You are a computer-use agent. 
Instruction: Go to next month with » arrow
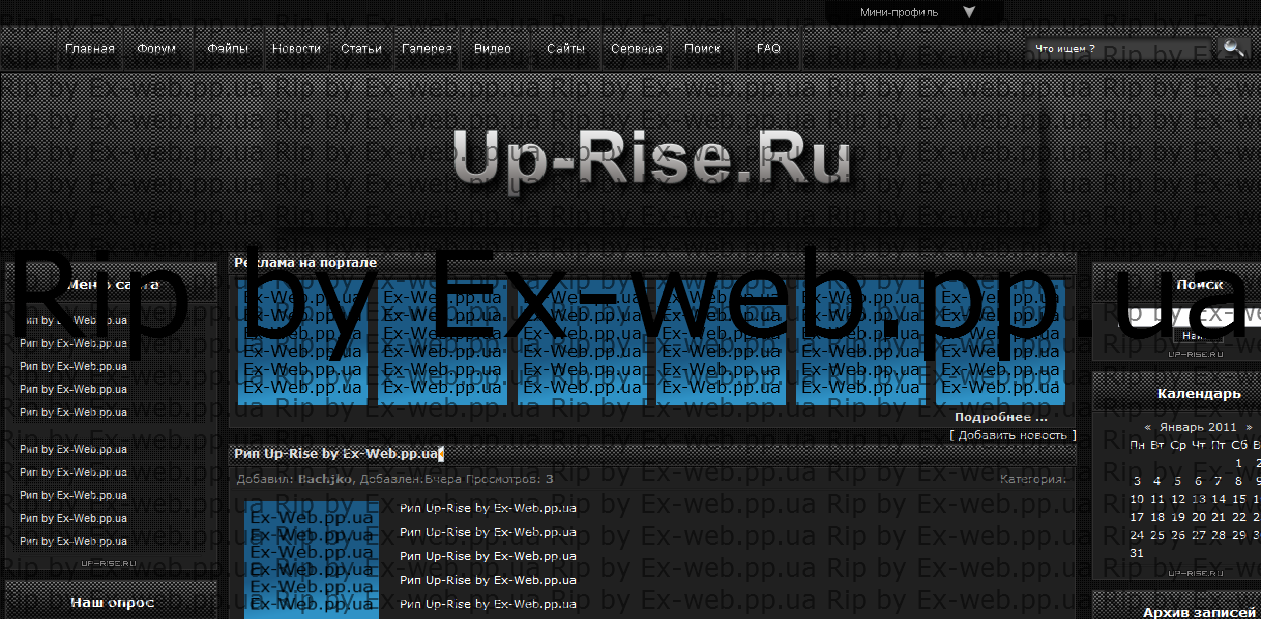tap(1249, 426)
